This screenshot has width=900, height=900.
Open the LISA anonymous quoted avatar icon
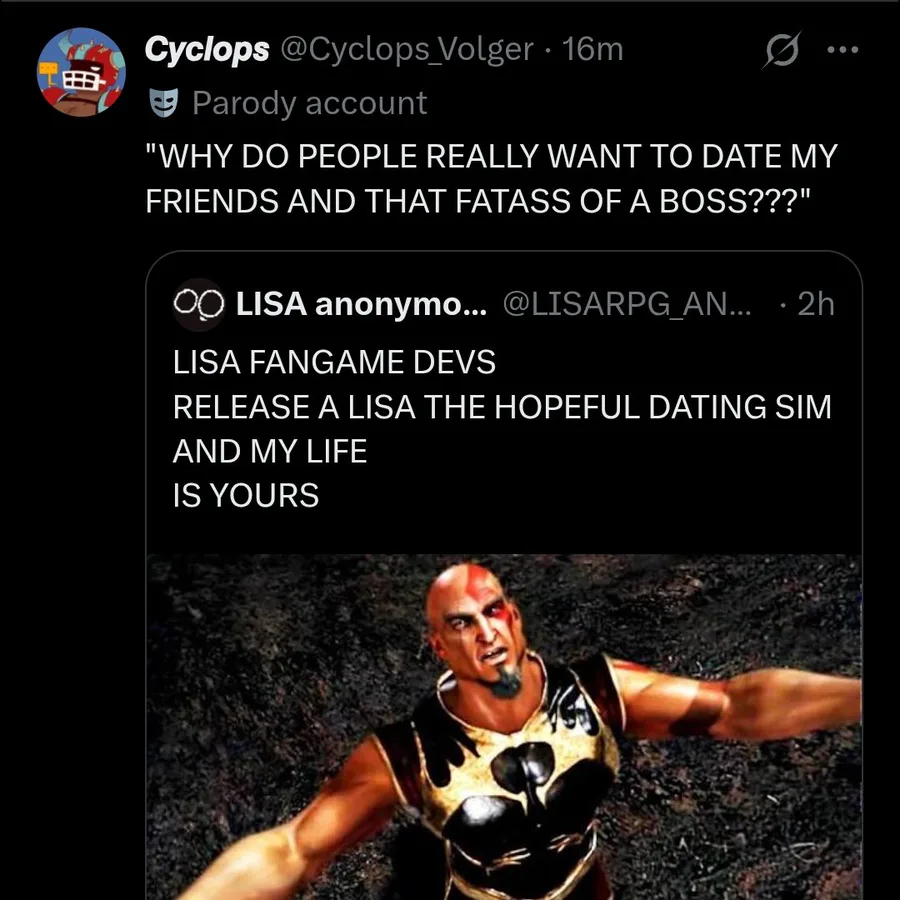(x=199, y=304)
